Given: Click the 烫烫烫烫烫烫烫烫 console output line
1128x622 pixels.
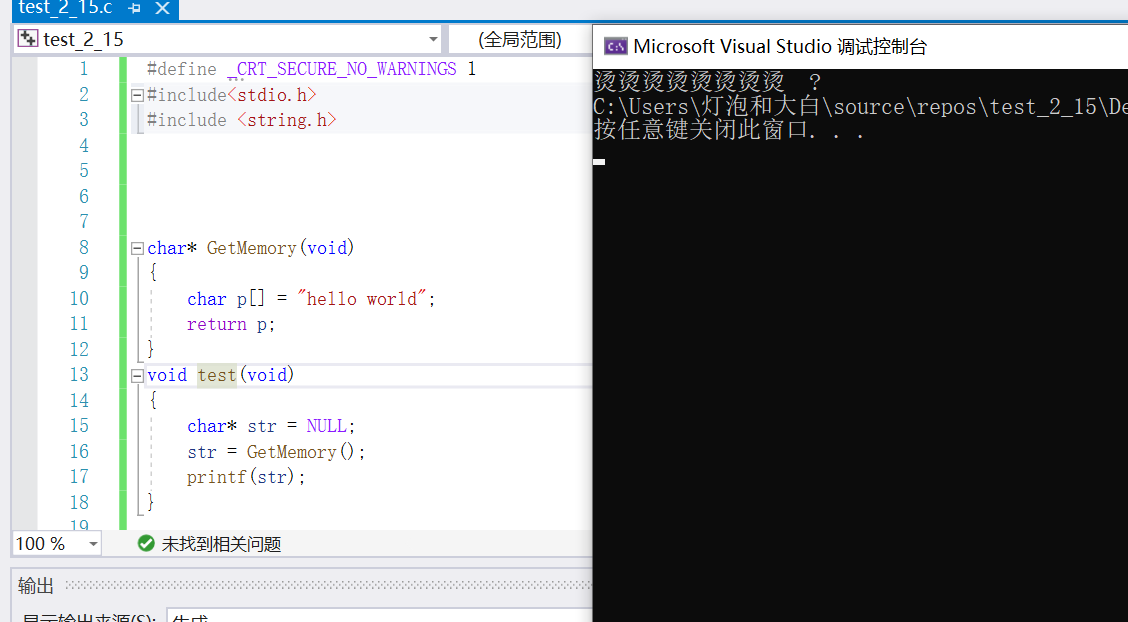Looking at the screenshot, I should [707, 81].
